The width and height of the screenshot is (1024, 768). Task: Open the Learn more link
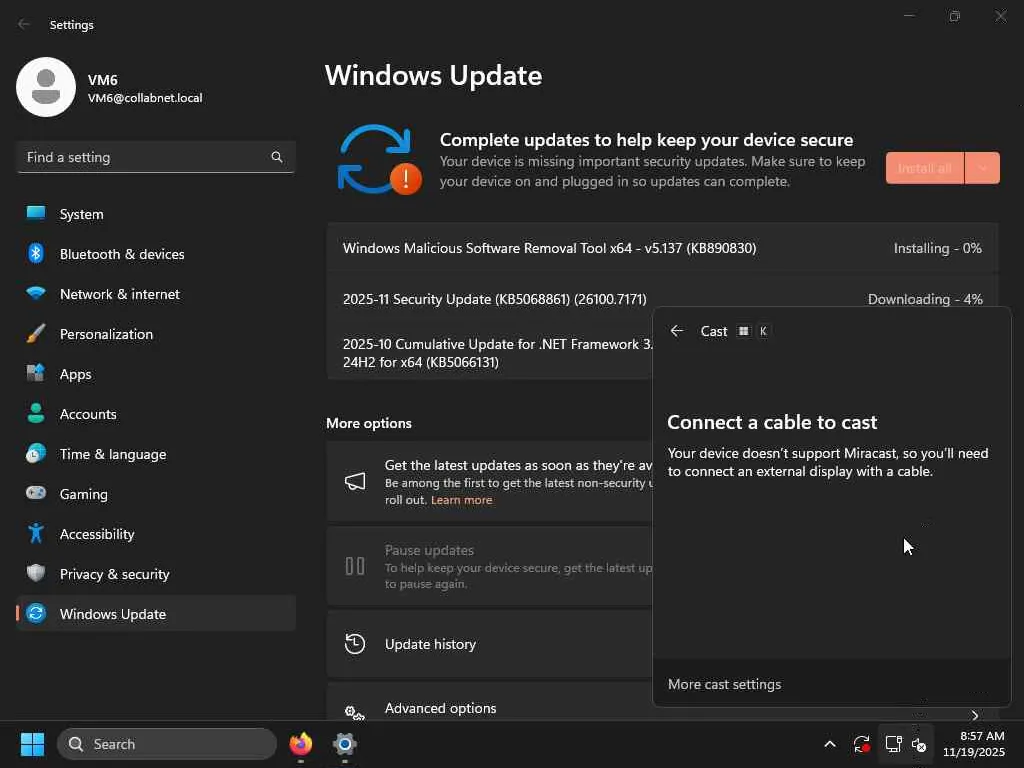click(462, 500)
